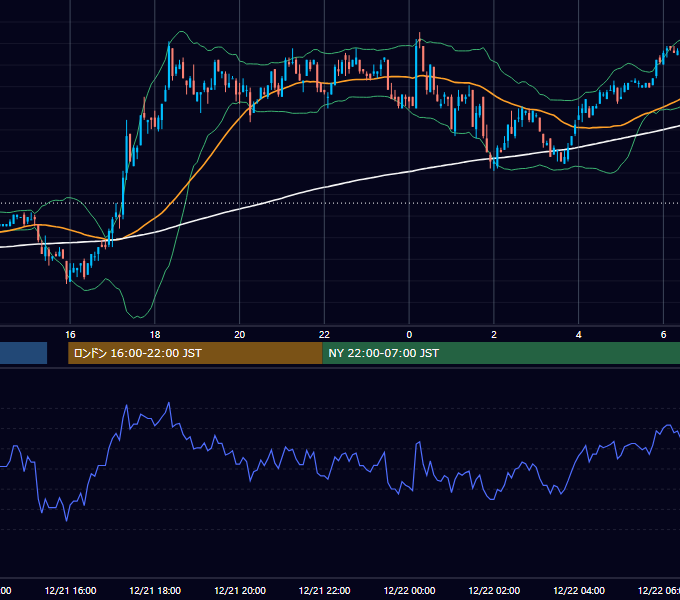Viewport: 680px width, 600px height.
Task: Click the 6 hour label on the price chart axis
Action: 663,335
